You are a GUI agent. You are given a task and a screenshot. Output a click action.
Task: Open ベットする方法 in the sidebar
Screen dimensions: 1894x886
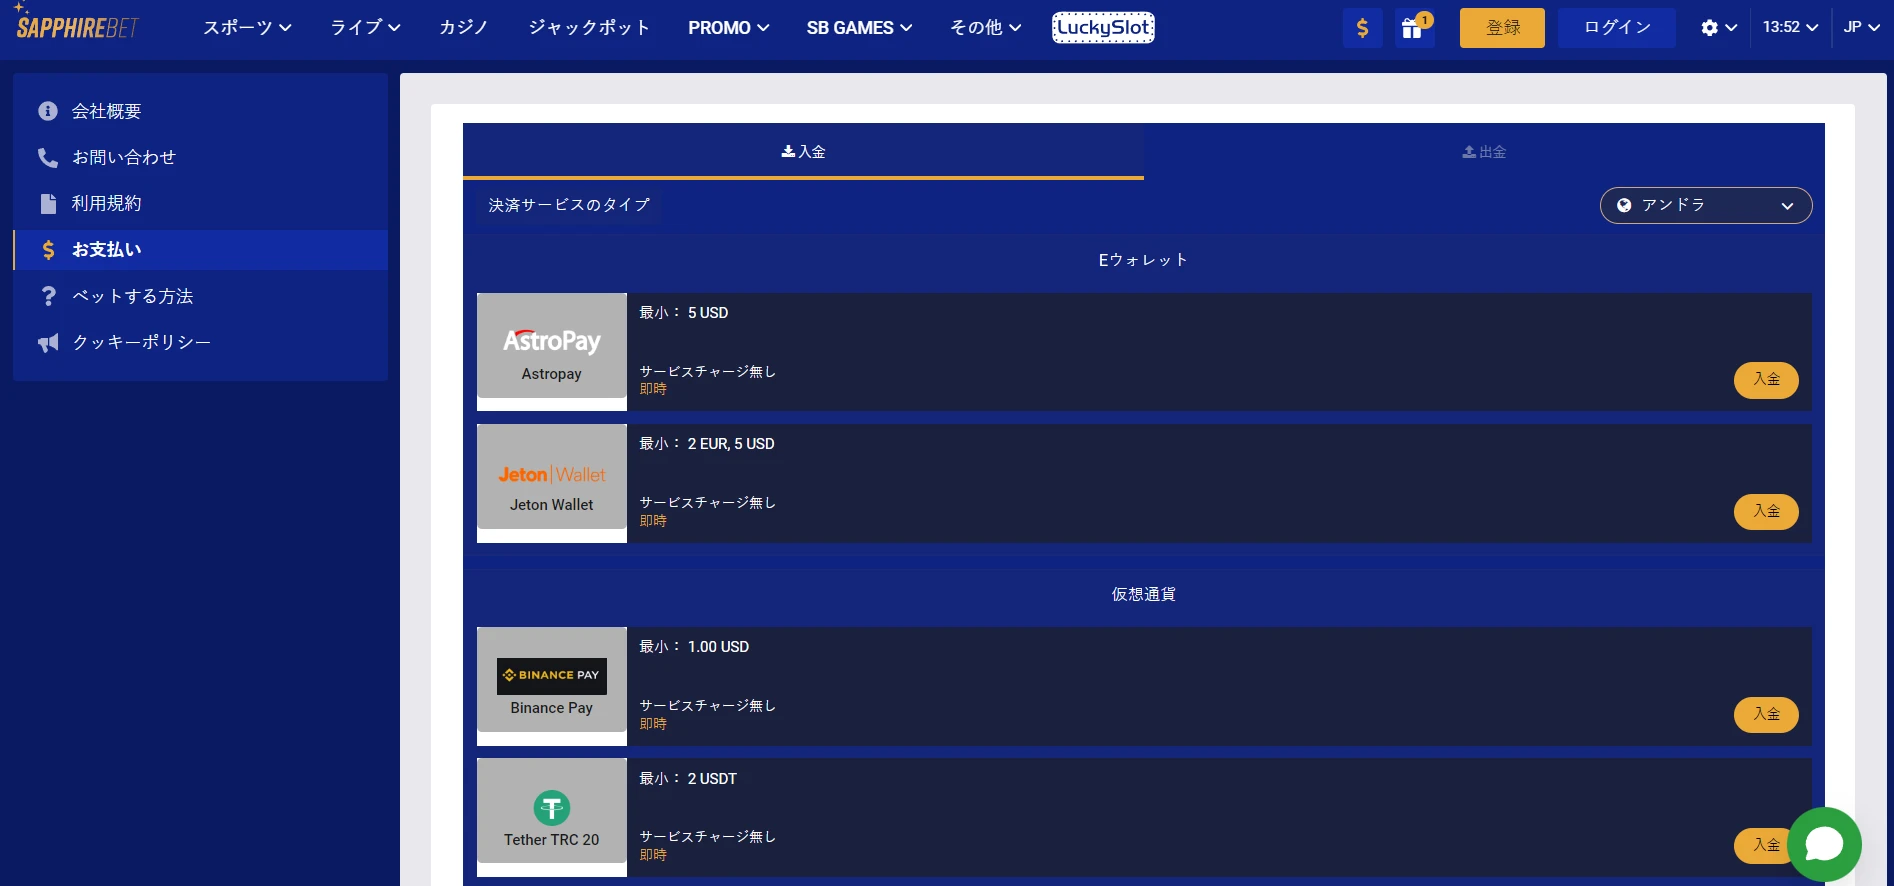click(200, 296)
